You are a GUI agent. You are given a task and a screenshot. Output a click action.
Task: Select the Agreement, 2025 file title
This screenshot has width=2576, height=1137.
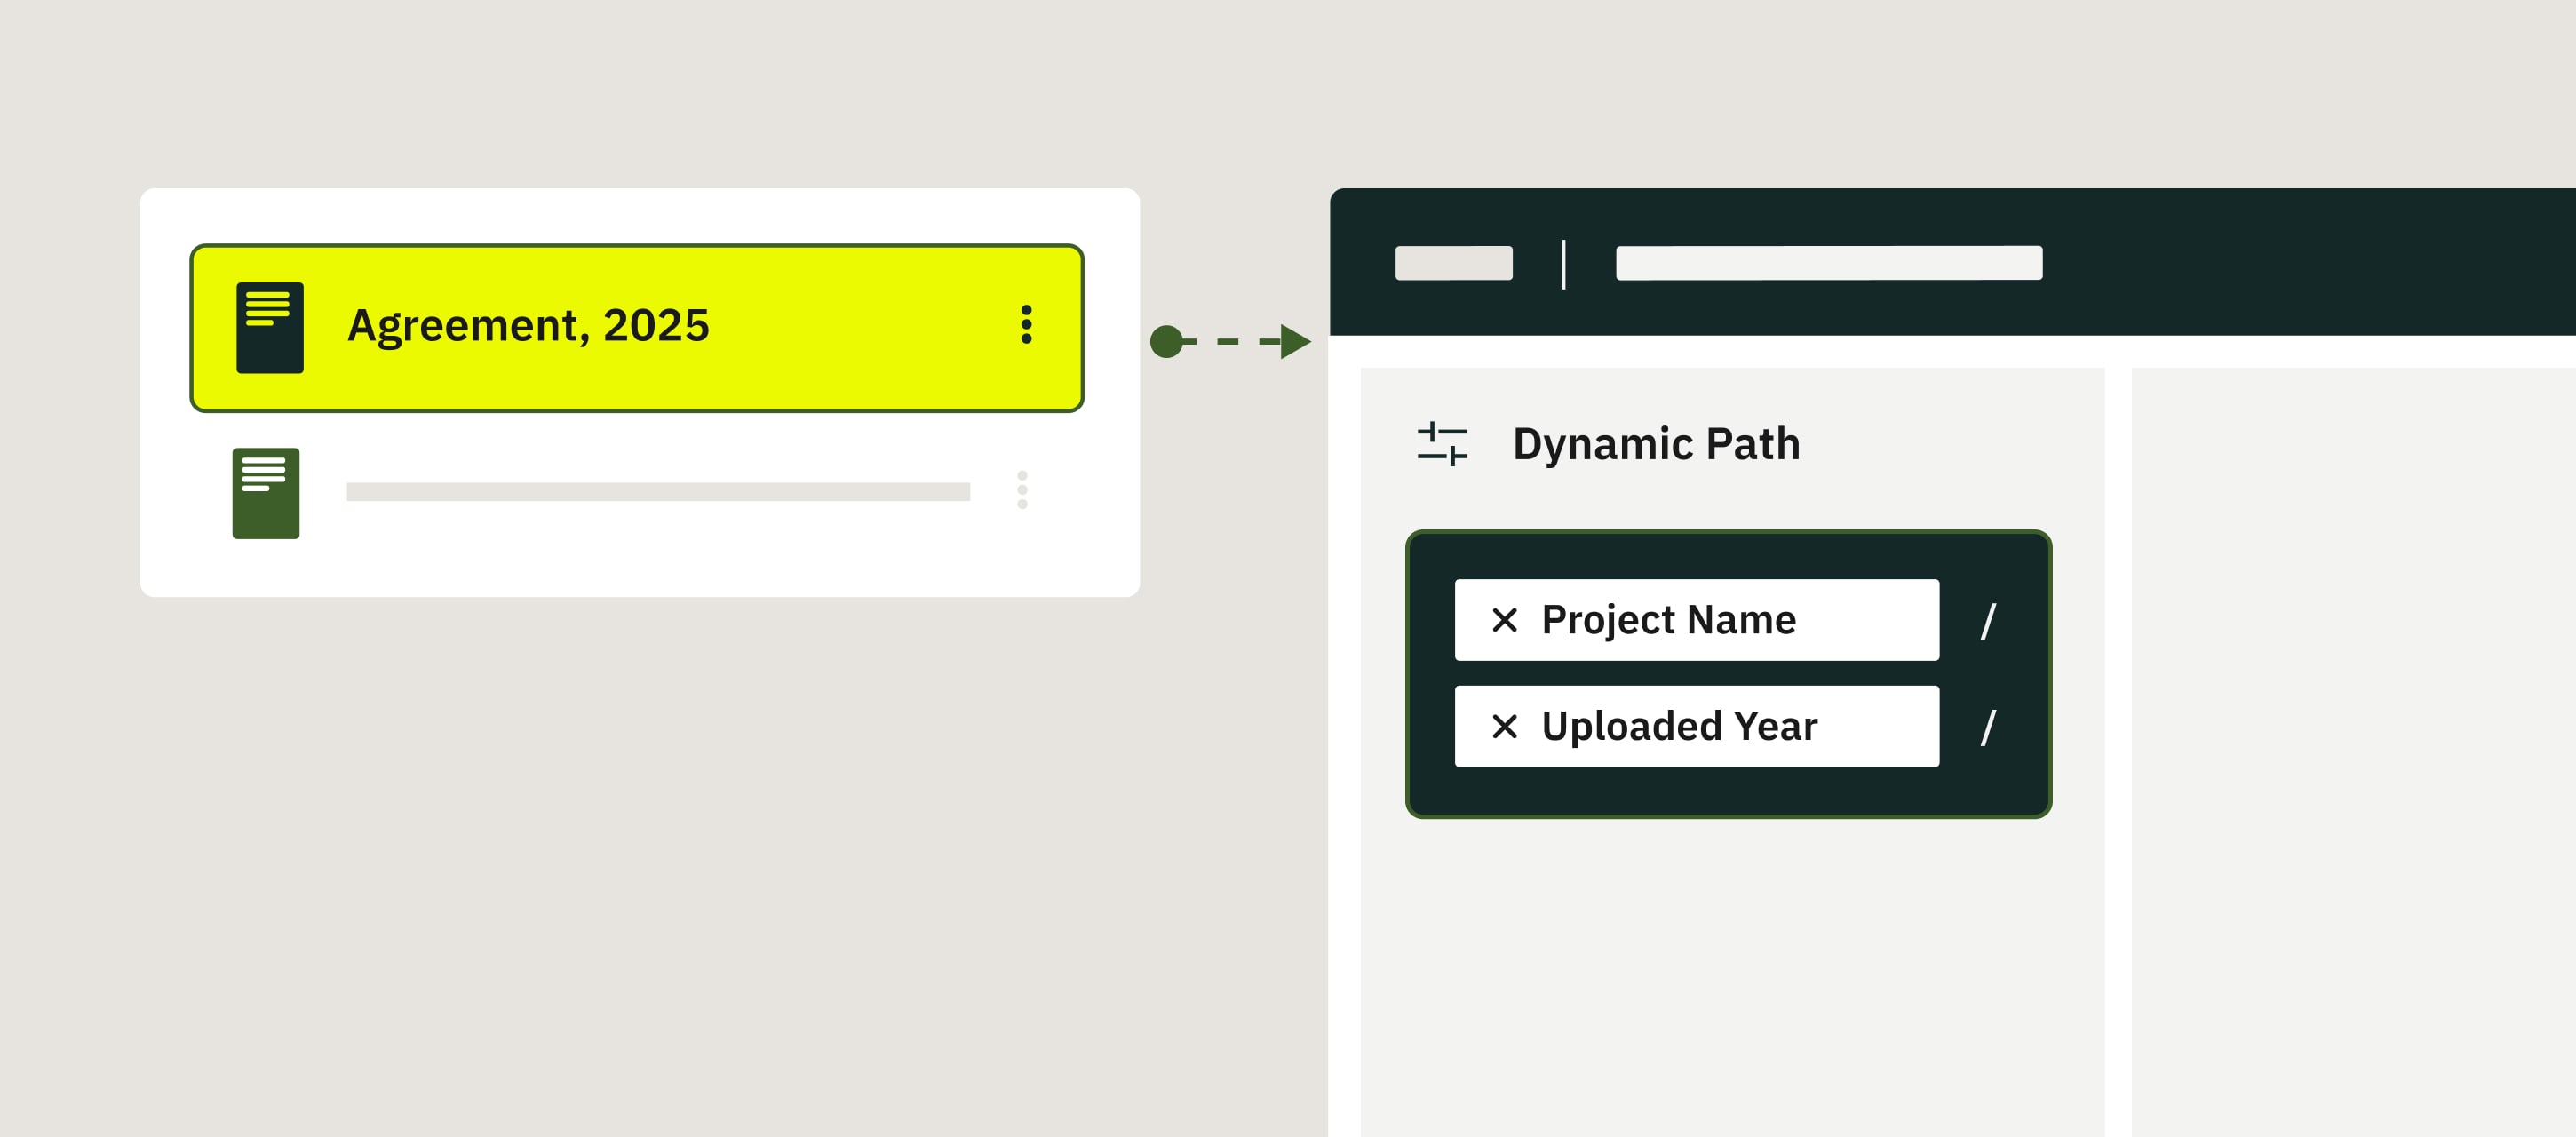[528, 326]
